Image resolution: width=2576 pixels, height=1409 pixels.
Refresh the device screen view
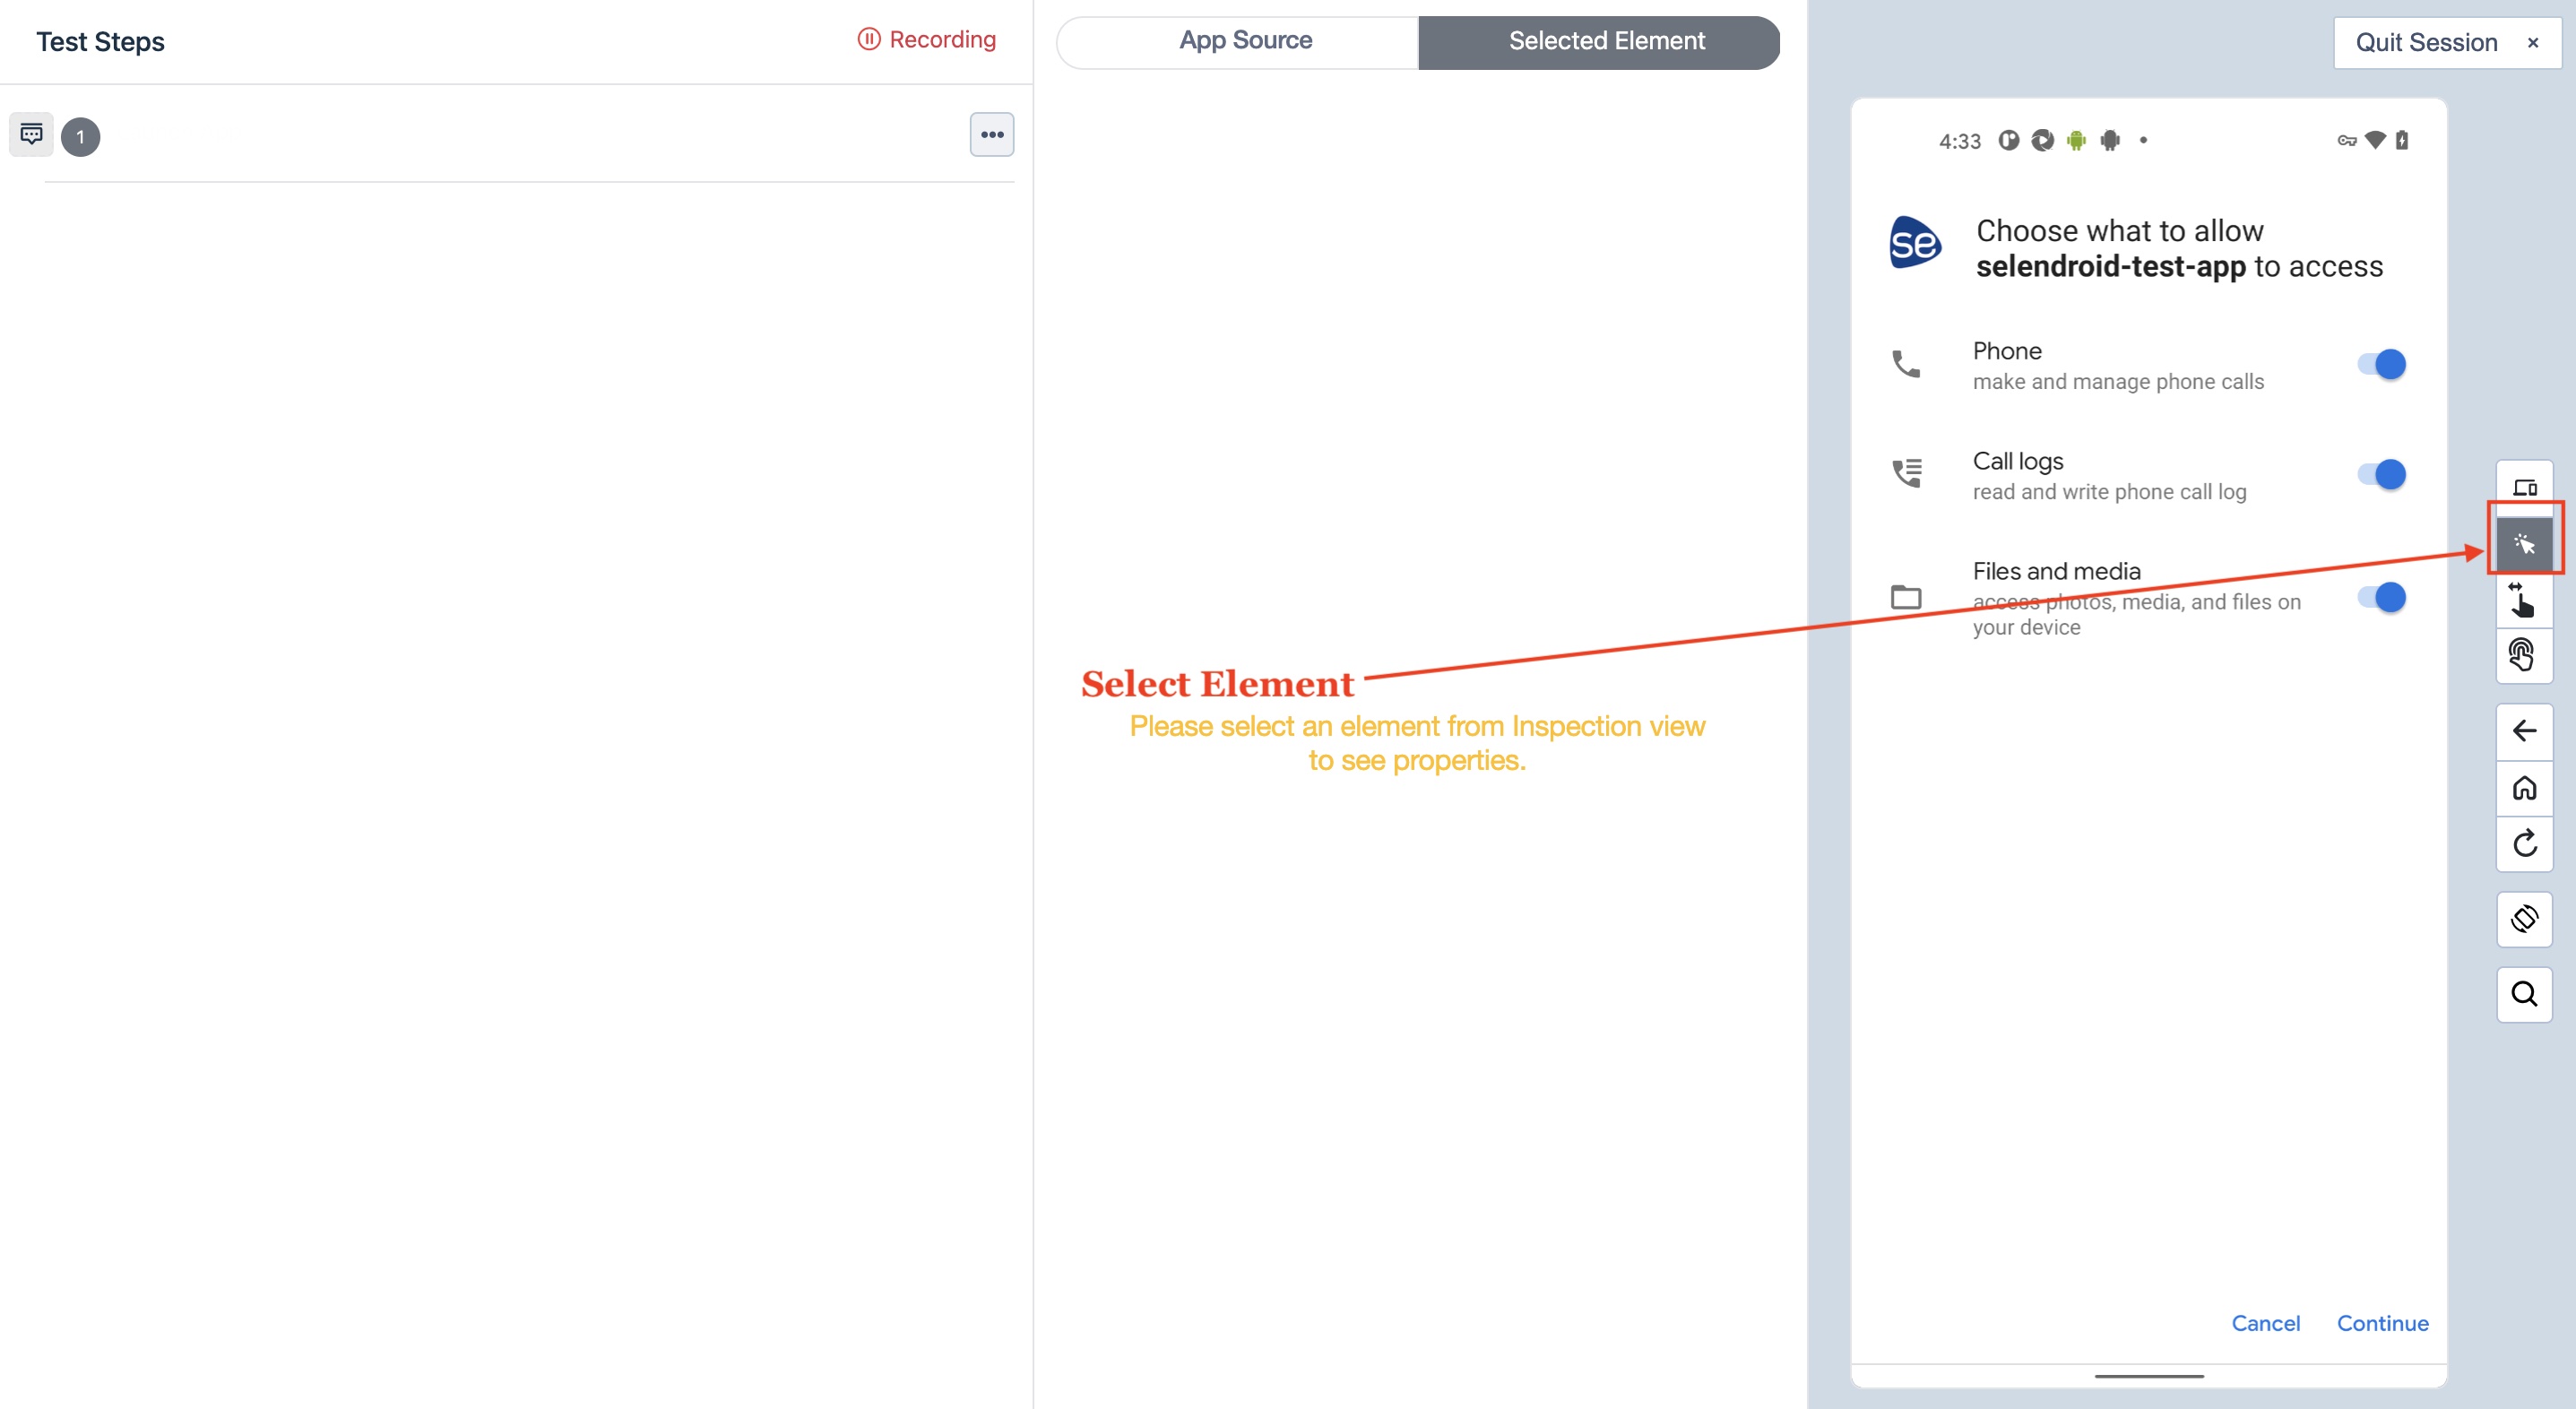pyautogui.click(x=2524, y=844)
